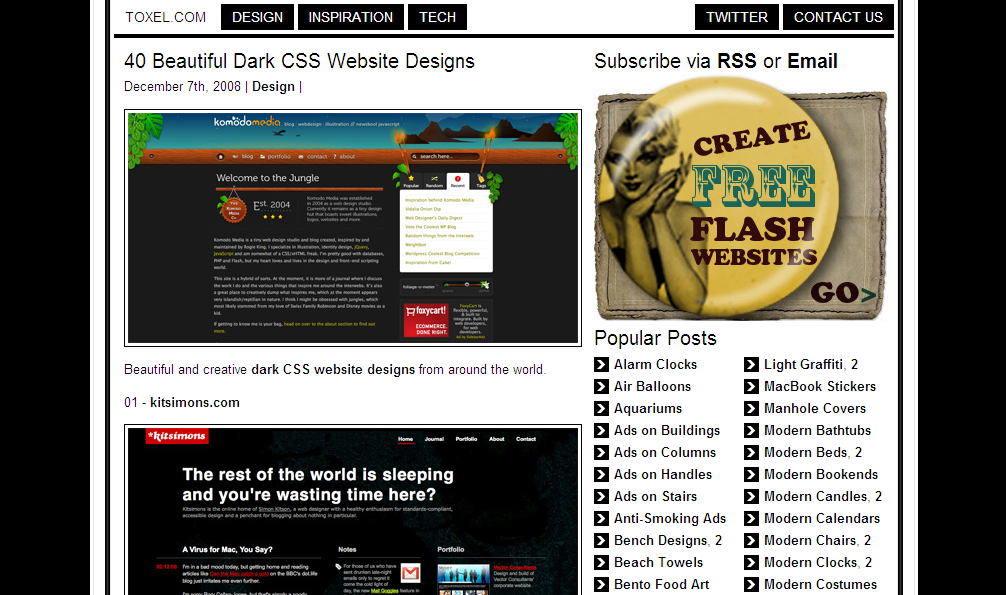Open the CONTACT US page

838,17
